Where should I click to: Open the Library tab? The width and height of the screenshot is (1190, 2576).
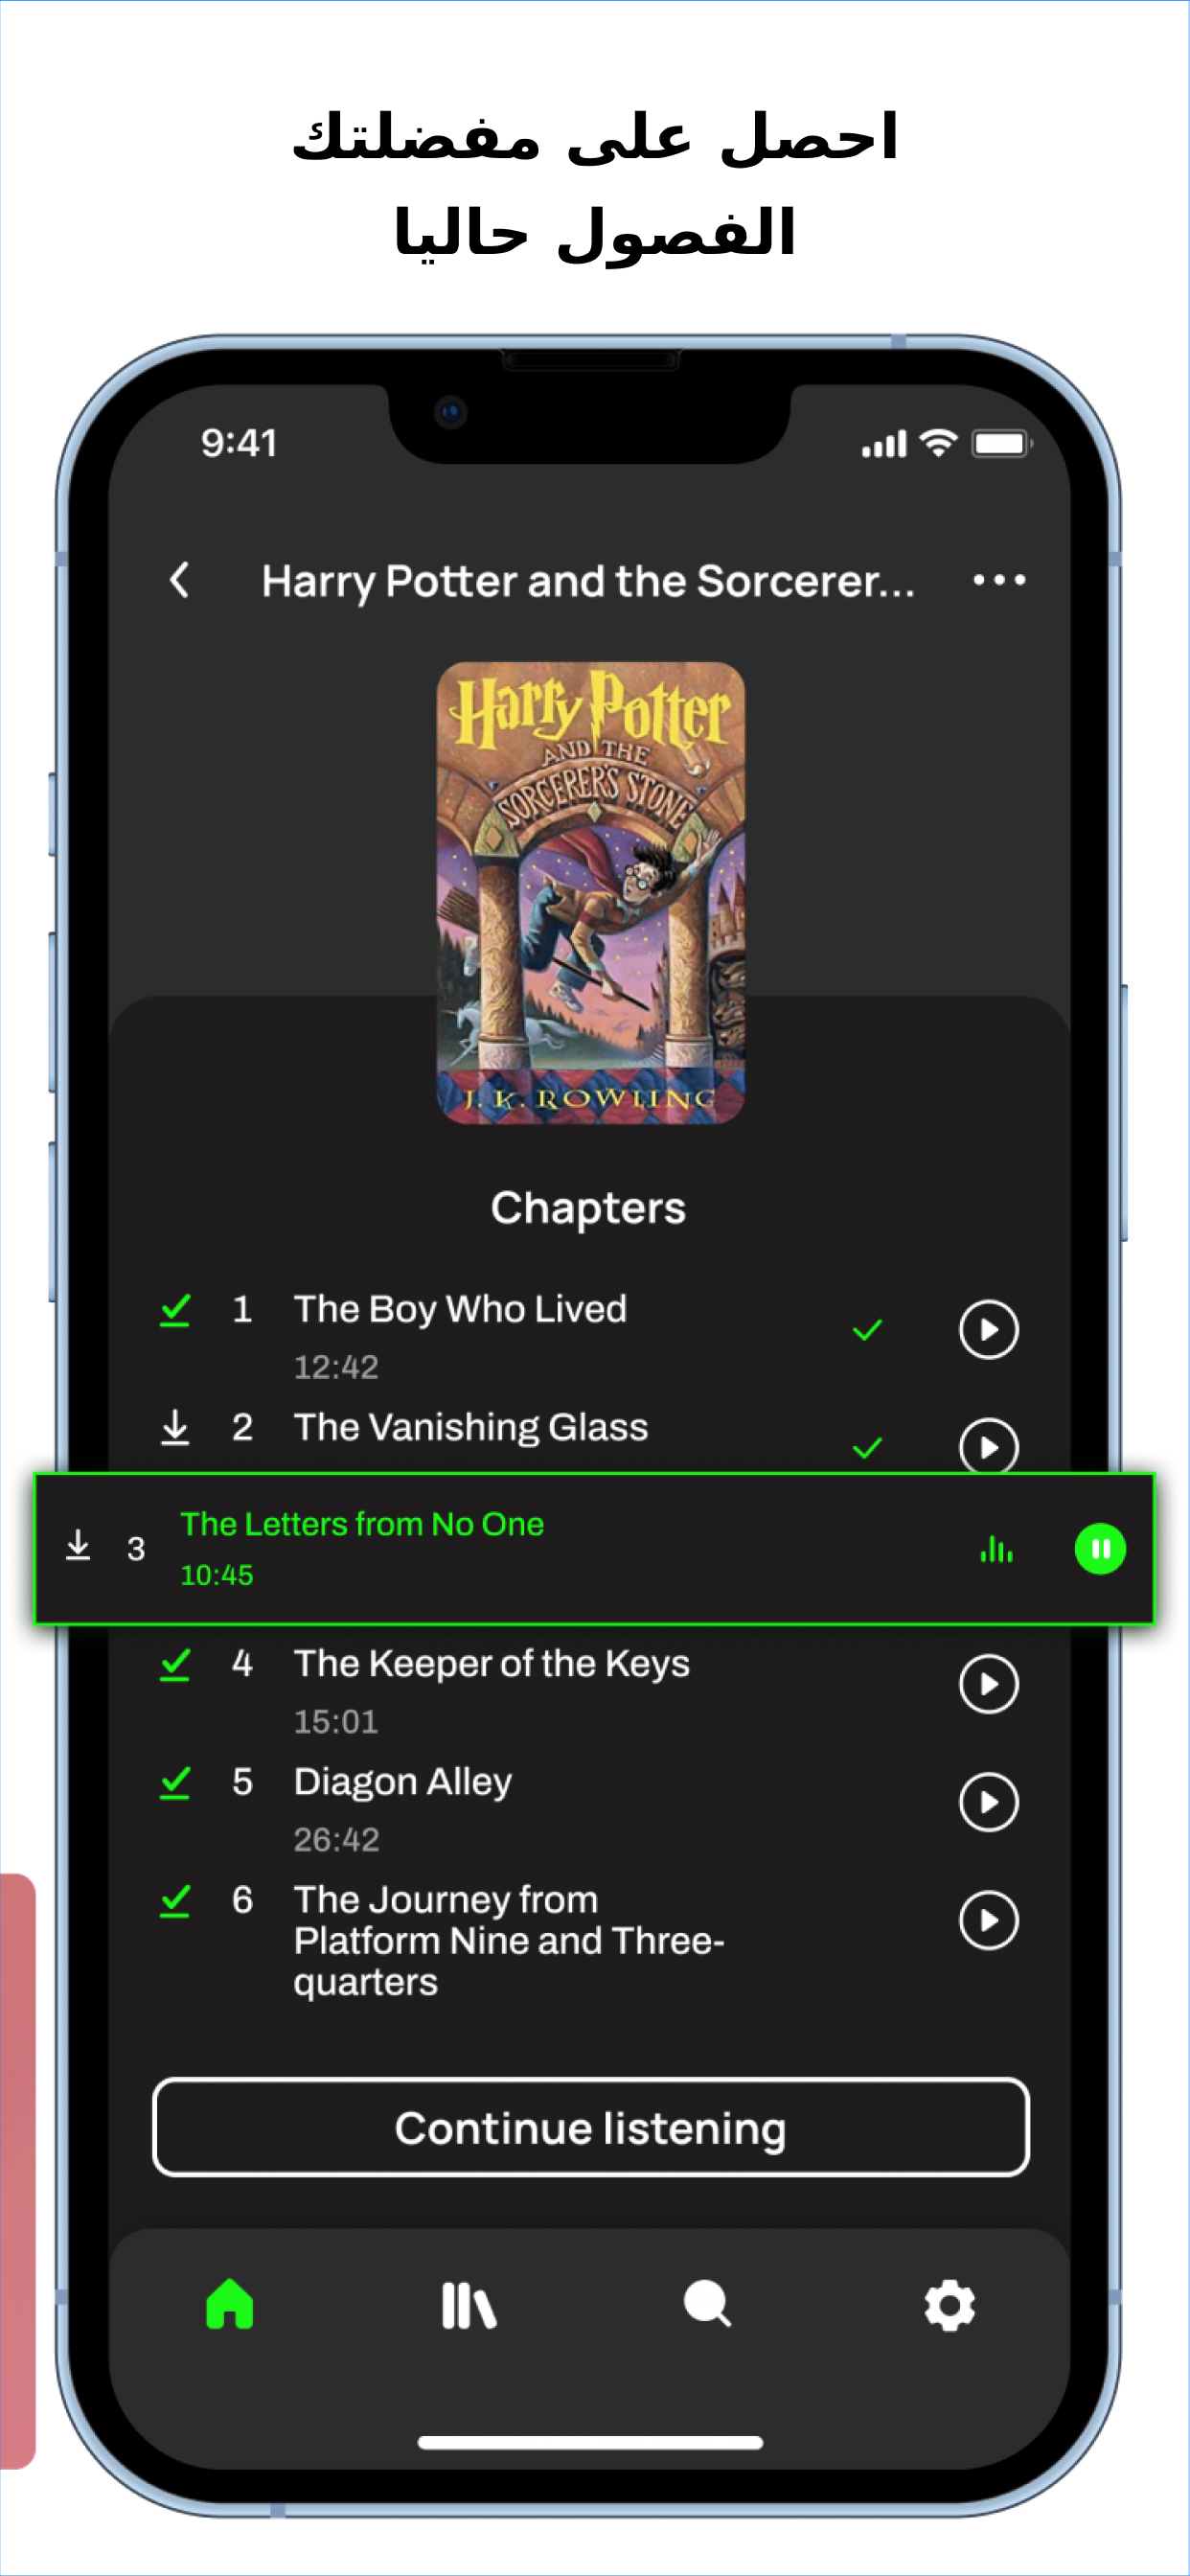(x=468, y=2305)
